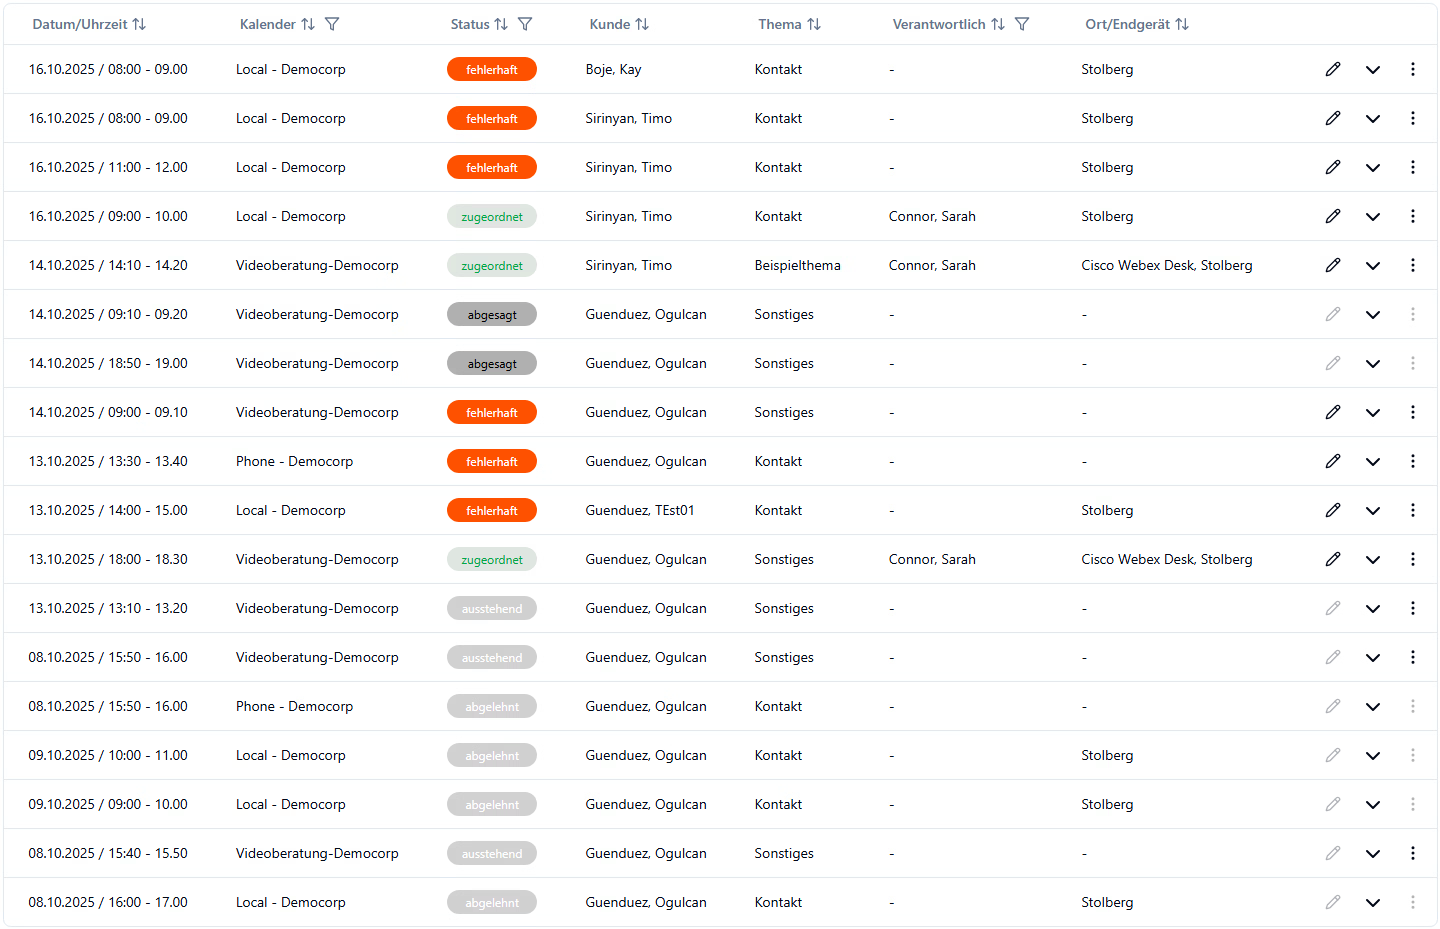Viewport: 1440px width, 929px height.
Task: Edit the Beispielthema appointment with pencil icon
Action: coord(1333,265)
